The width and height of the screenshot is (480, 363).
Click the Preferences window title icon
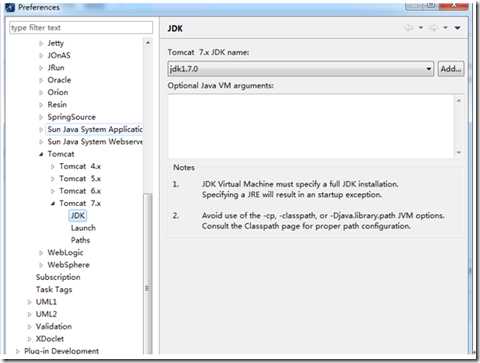pos(10,7)
